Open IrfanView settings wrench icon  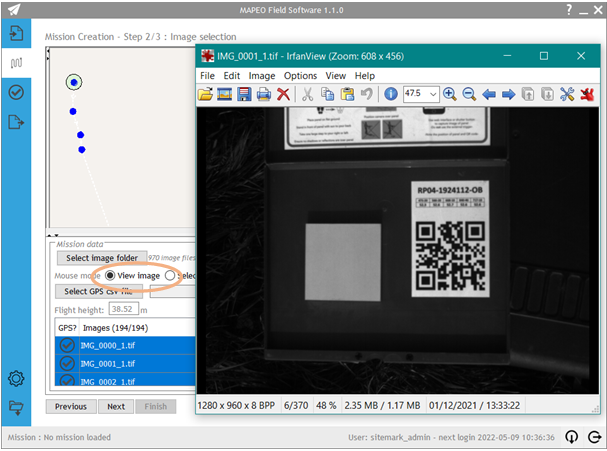point(567,94)
